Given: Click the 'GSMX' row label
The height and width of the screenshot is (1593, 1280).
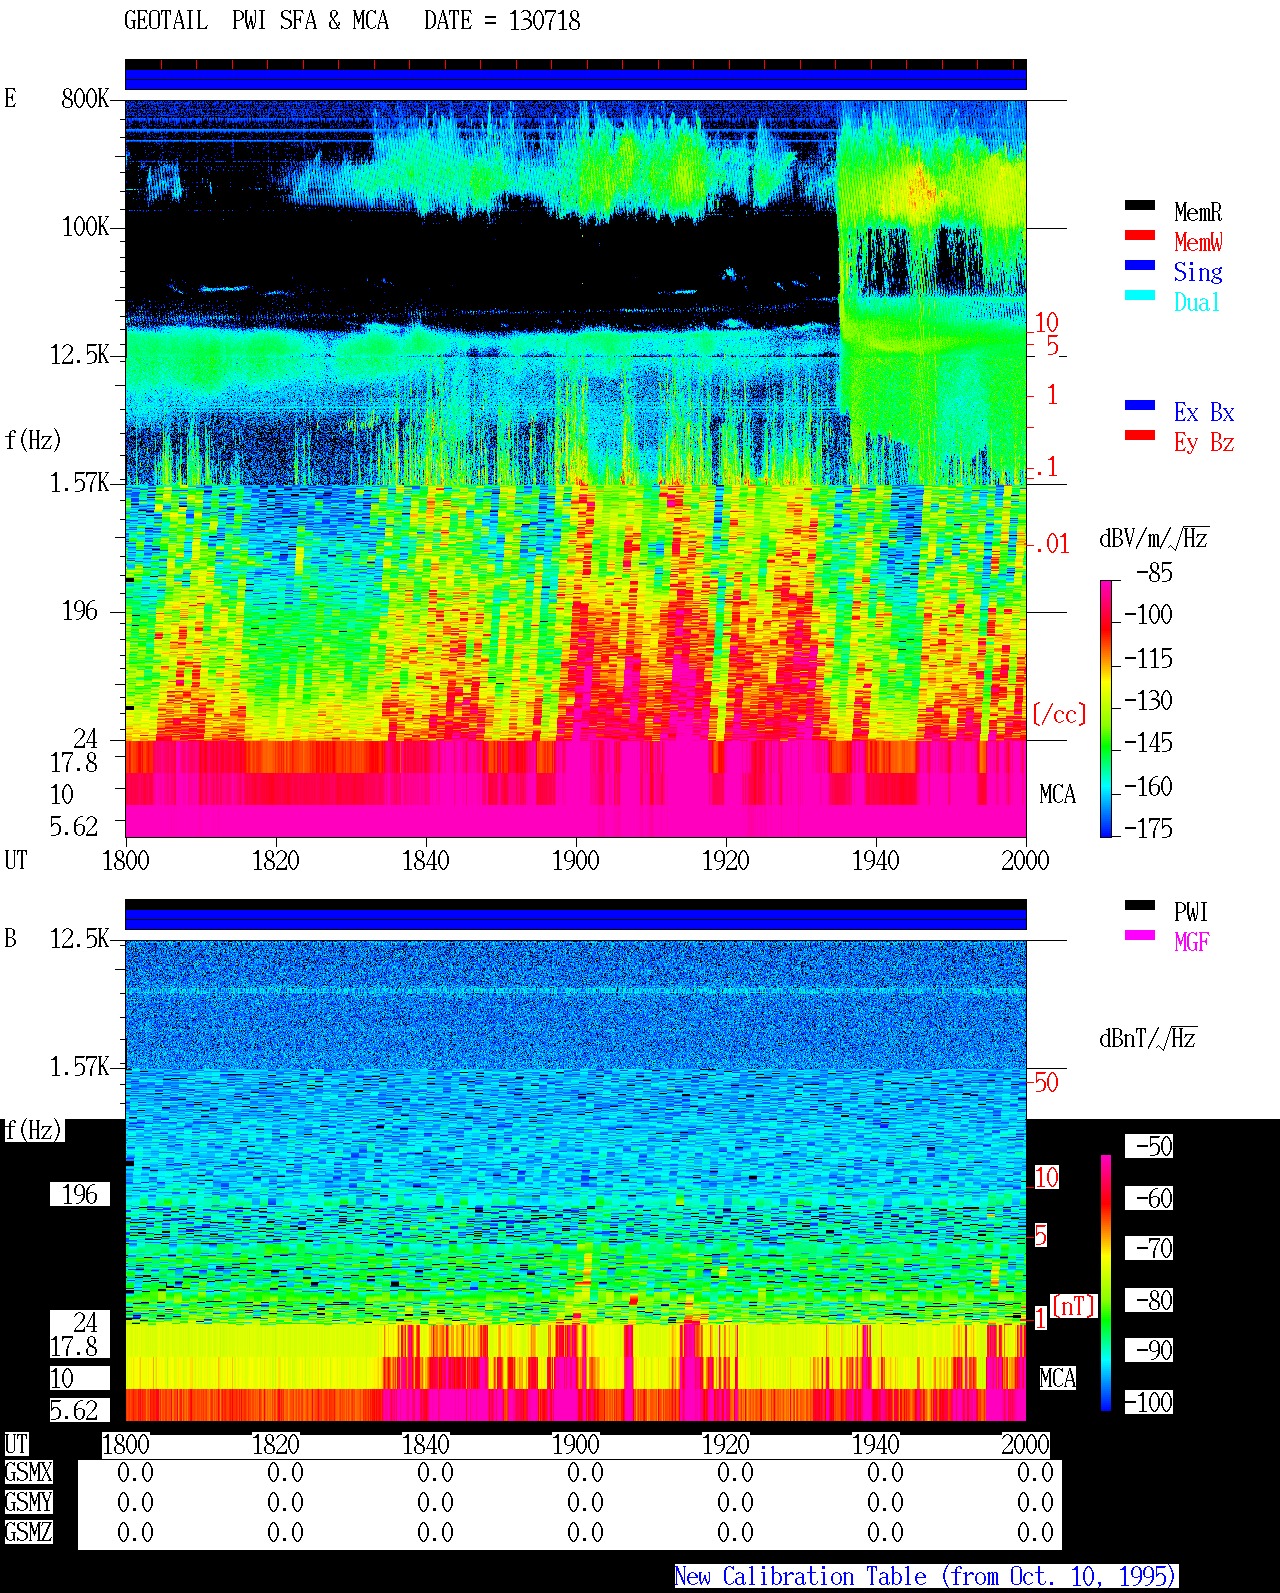Looking at the screenshot, I should [28, 1472].
